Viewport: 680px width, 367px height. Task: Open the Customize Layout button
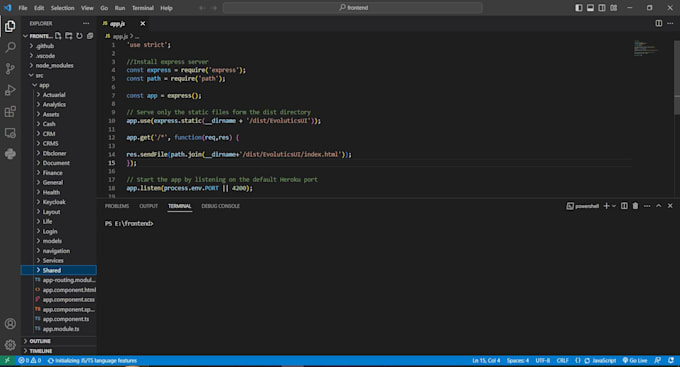coord(614,8)
